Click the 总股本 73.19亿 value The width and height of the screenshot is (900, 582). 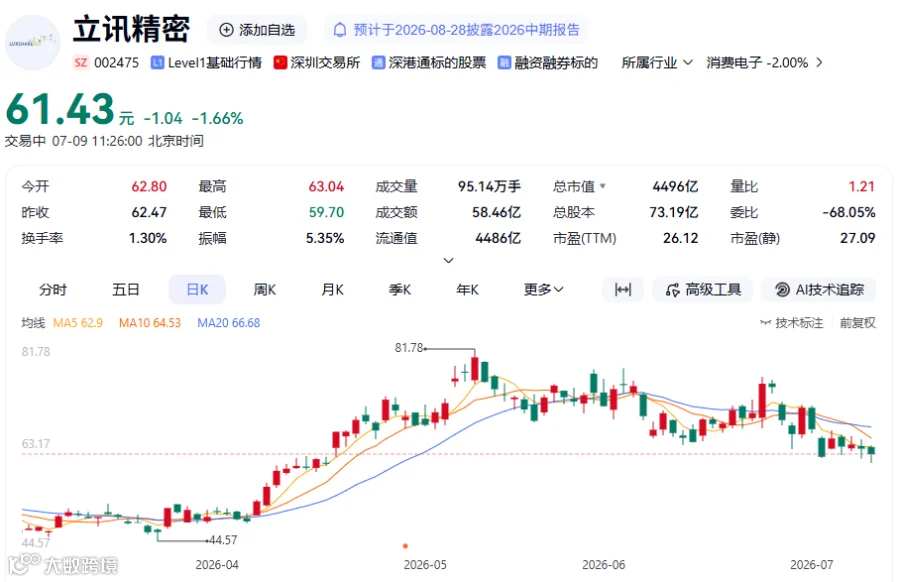coord(673,212)
